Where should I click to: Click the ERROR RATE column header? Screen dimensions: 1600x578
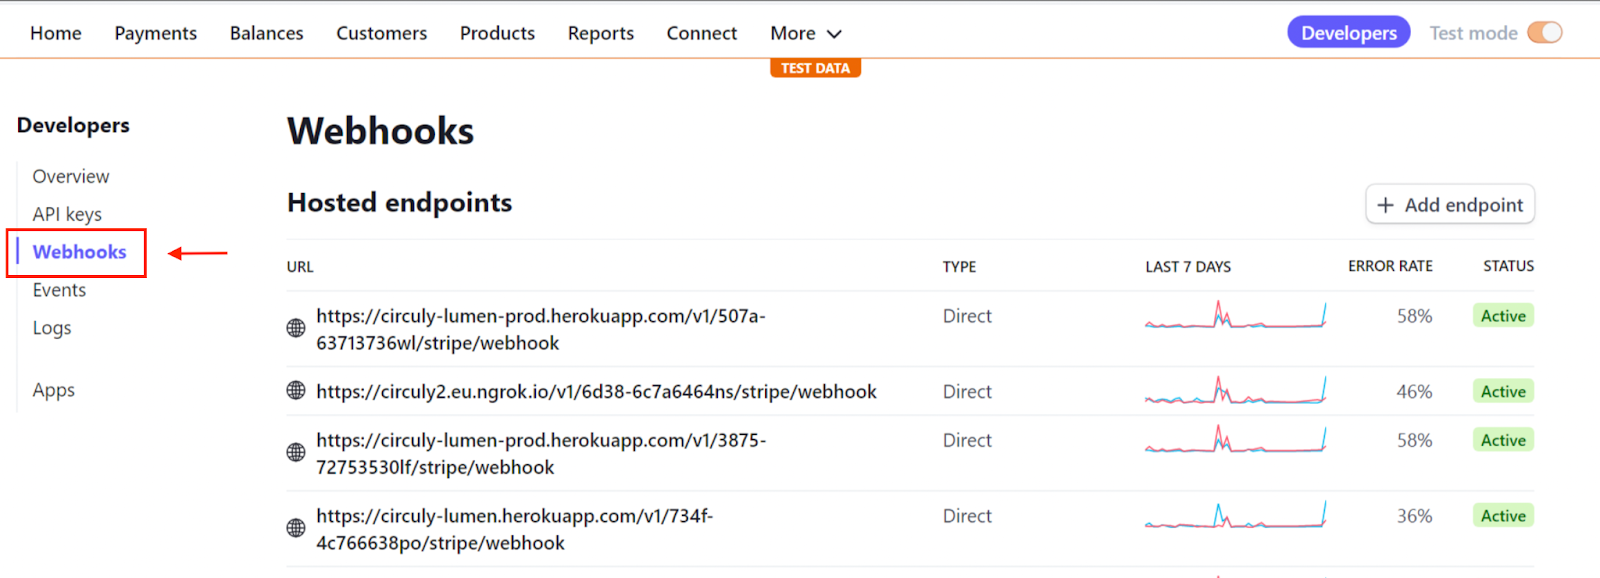[1390, 266]
